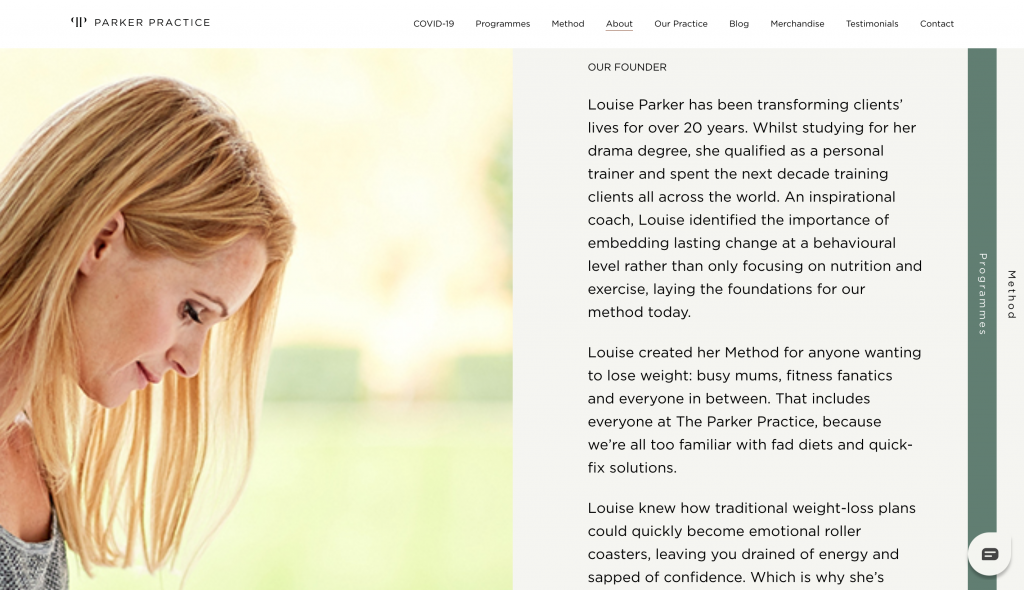Screen dimensions: 1024x590
Task: Click the first paragraph about Louise Parker
Action: [x=754, y=208]
